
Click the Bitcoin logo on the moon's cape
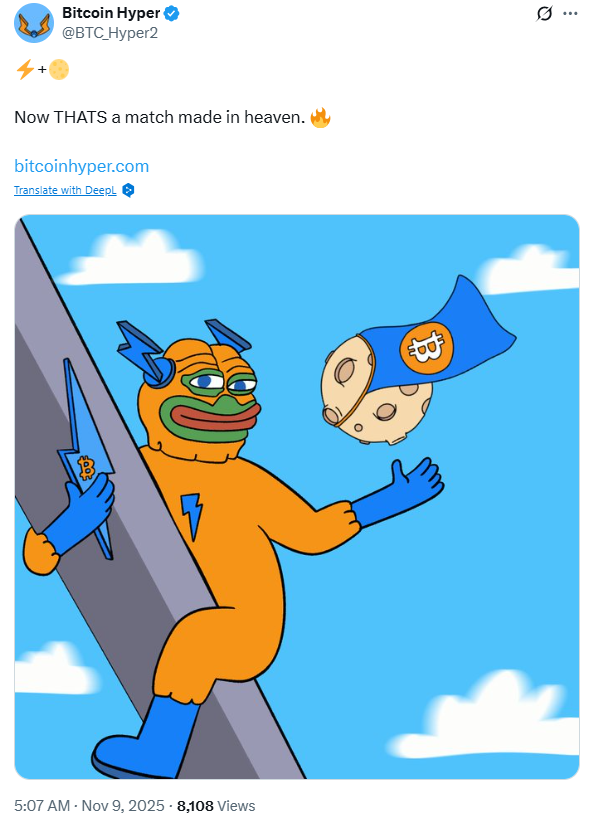425,347
